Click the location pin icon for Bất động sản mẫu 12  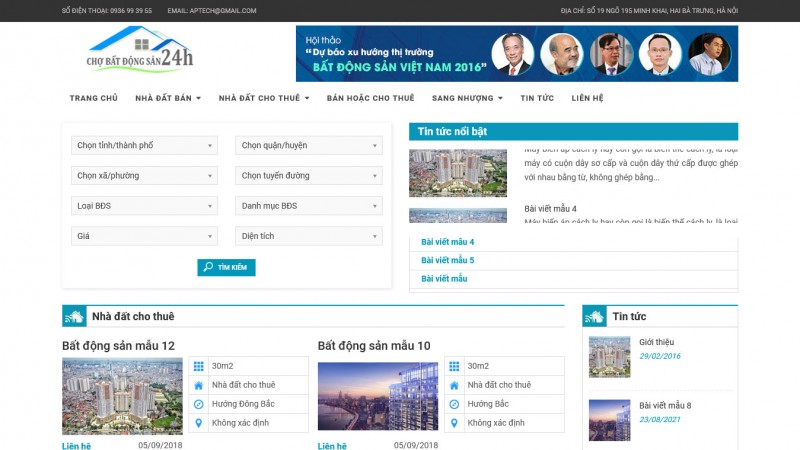click(199, 423)
